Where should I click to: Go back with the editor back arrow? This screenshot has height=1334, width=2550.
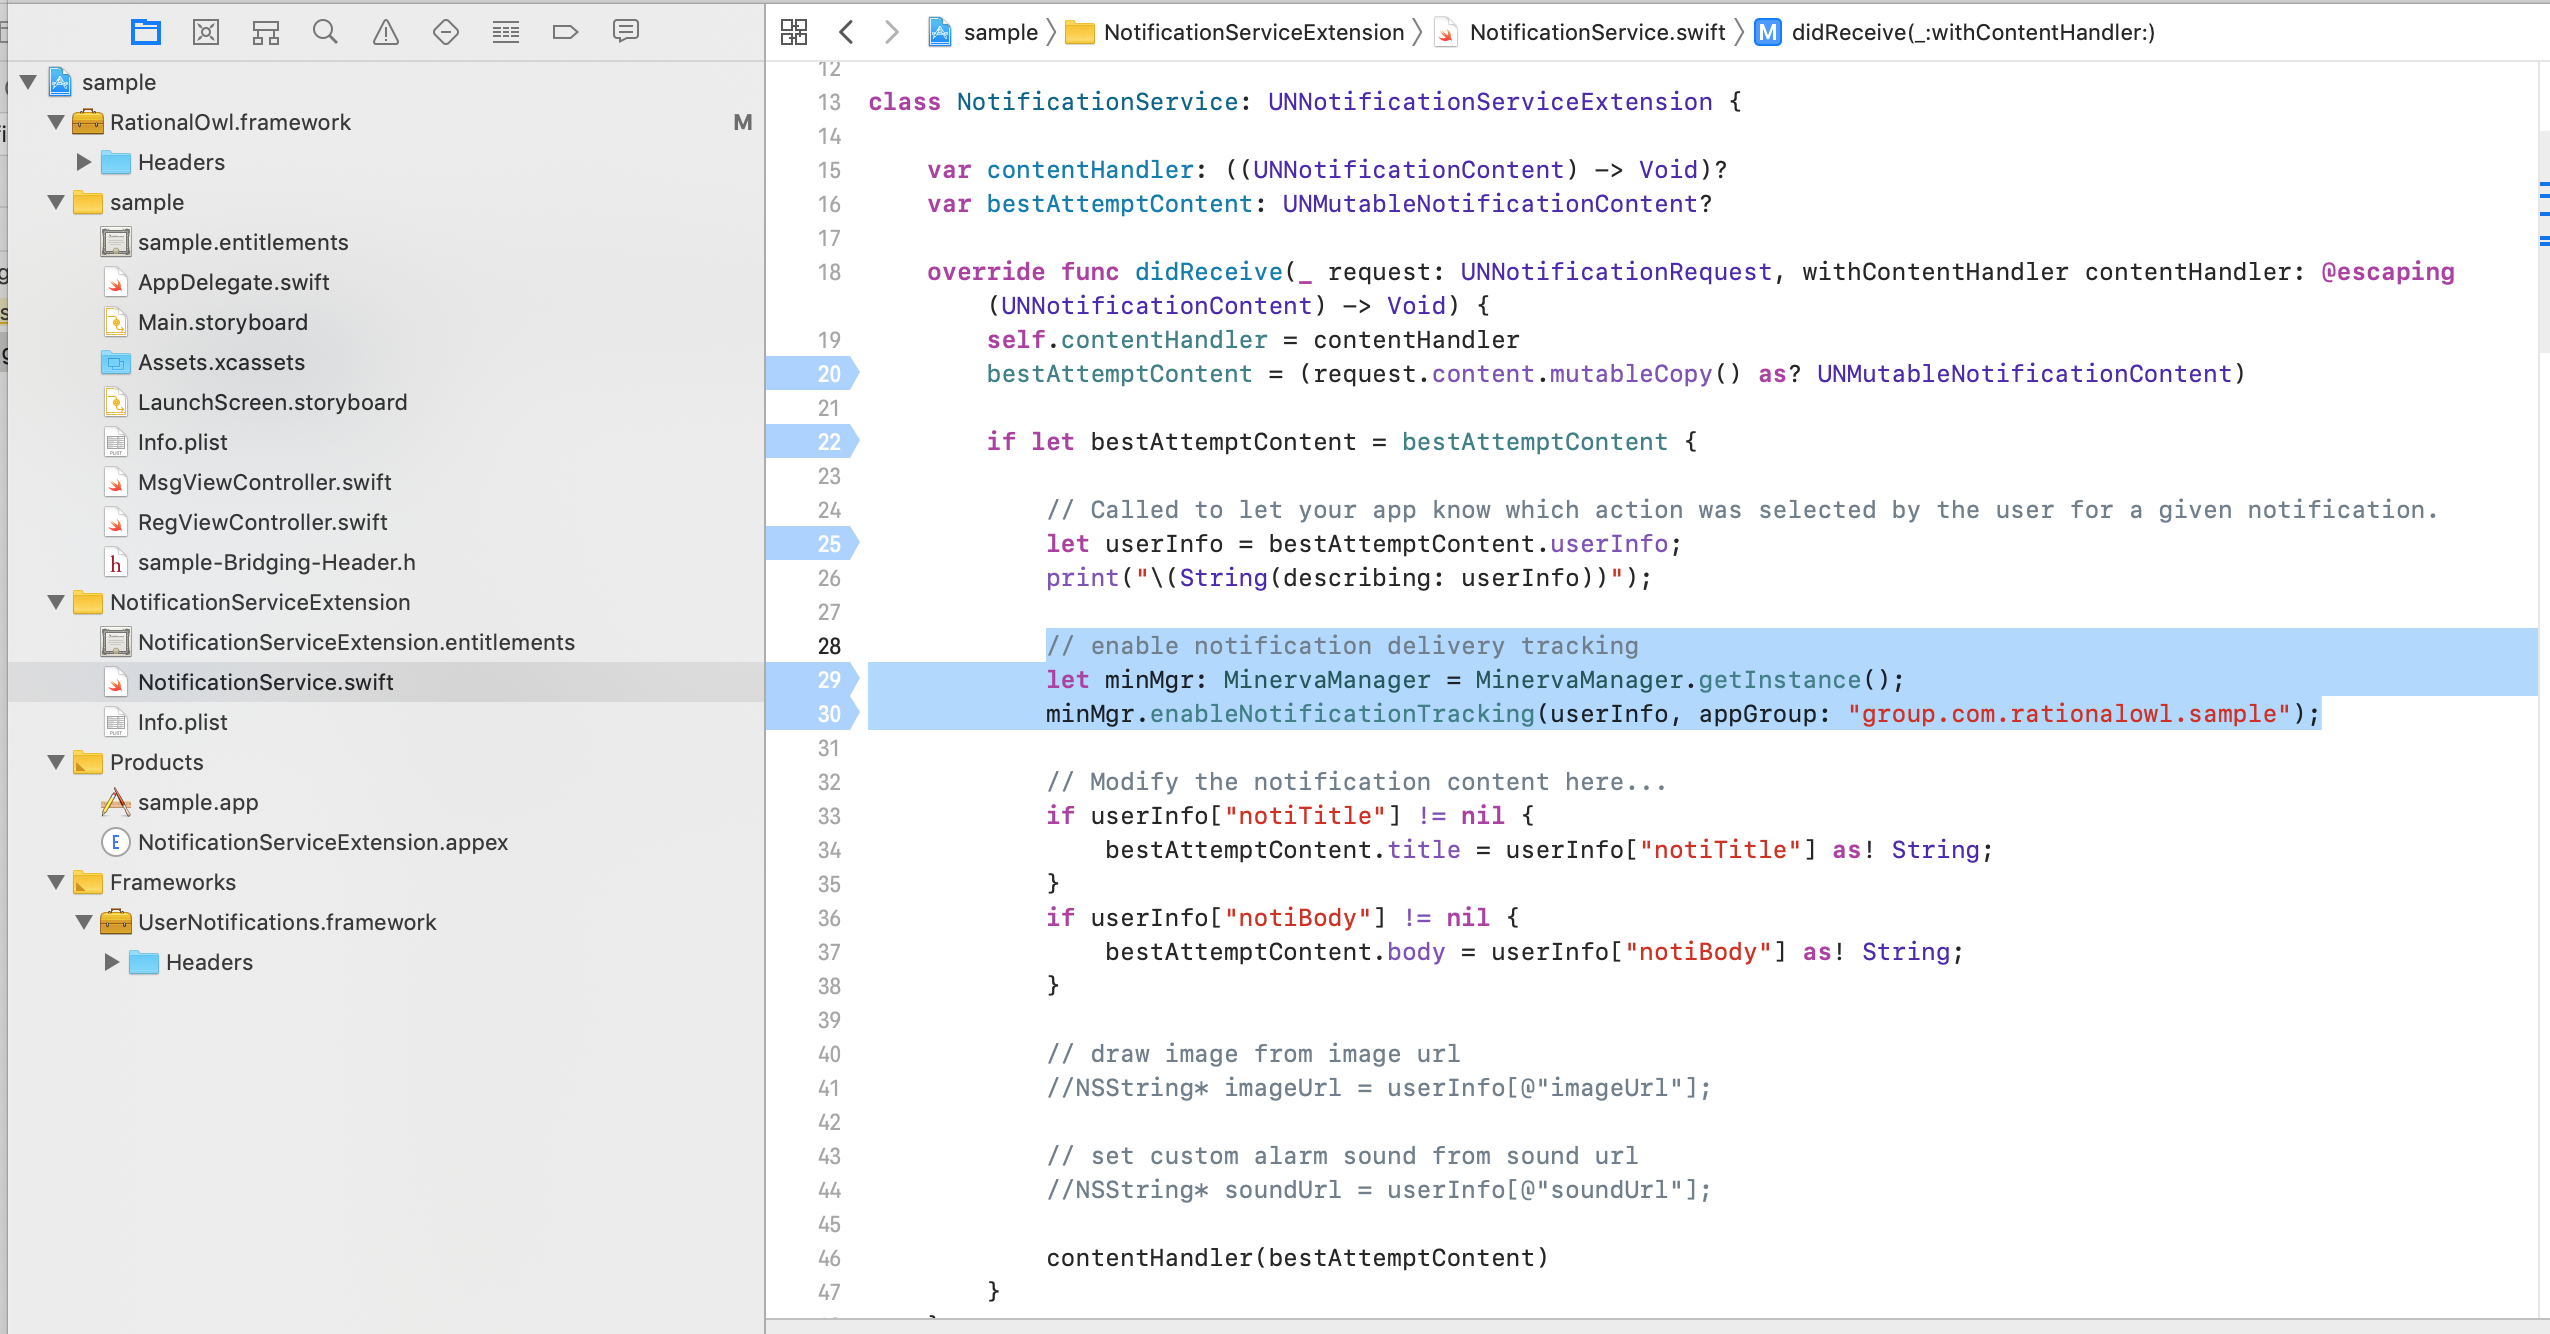coord(847,32)
